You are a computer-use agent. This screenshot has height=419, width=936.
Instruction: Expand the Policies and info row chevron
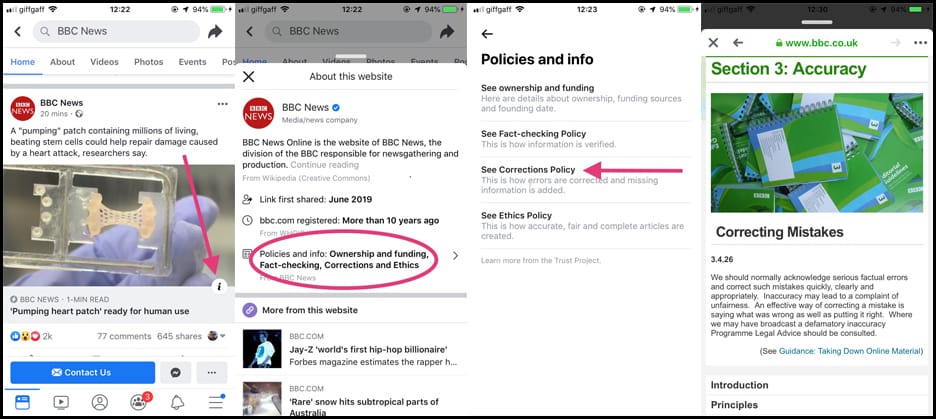[x=455, y=255]
